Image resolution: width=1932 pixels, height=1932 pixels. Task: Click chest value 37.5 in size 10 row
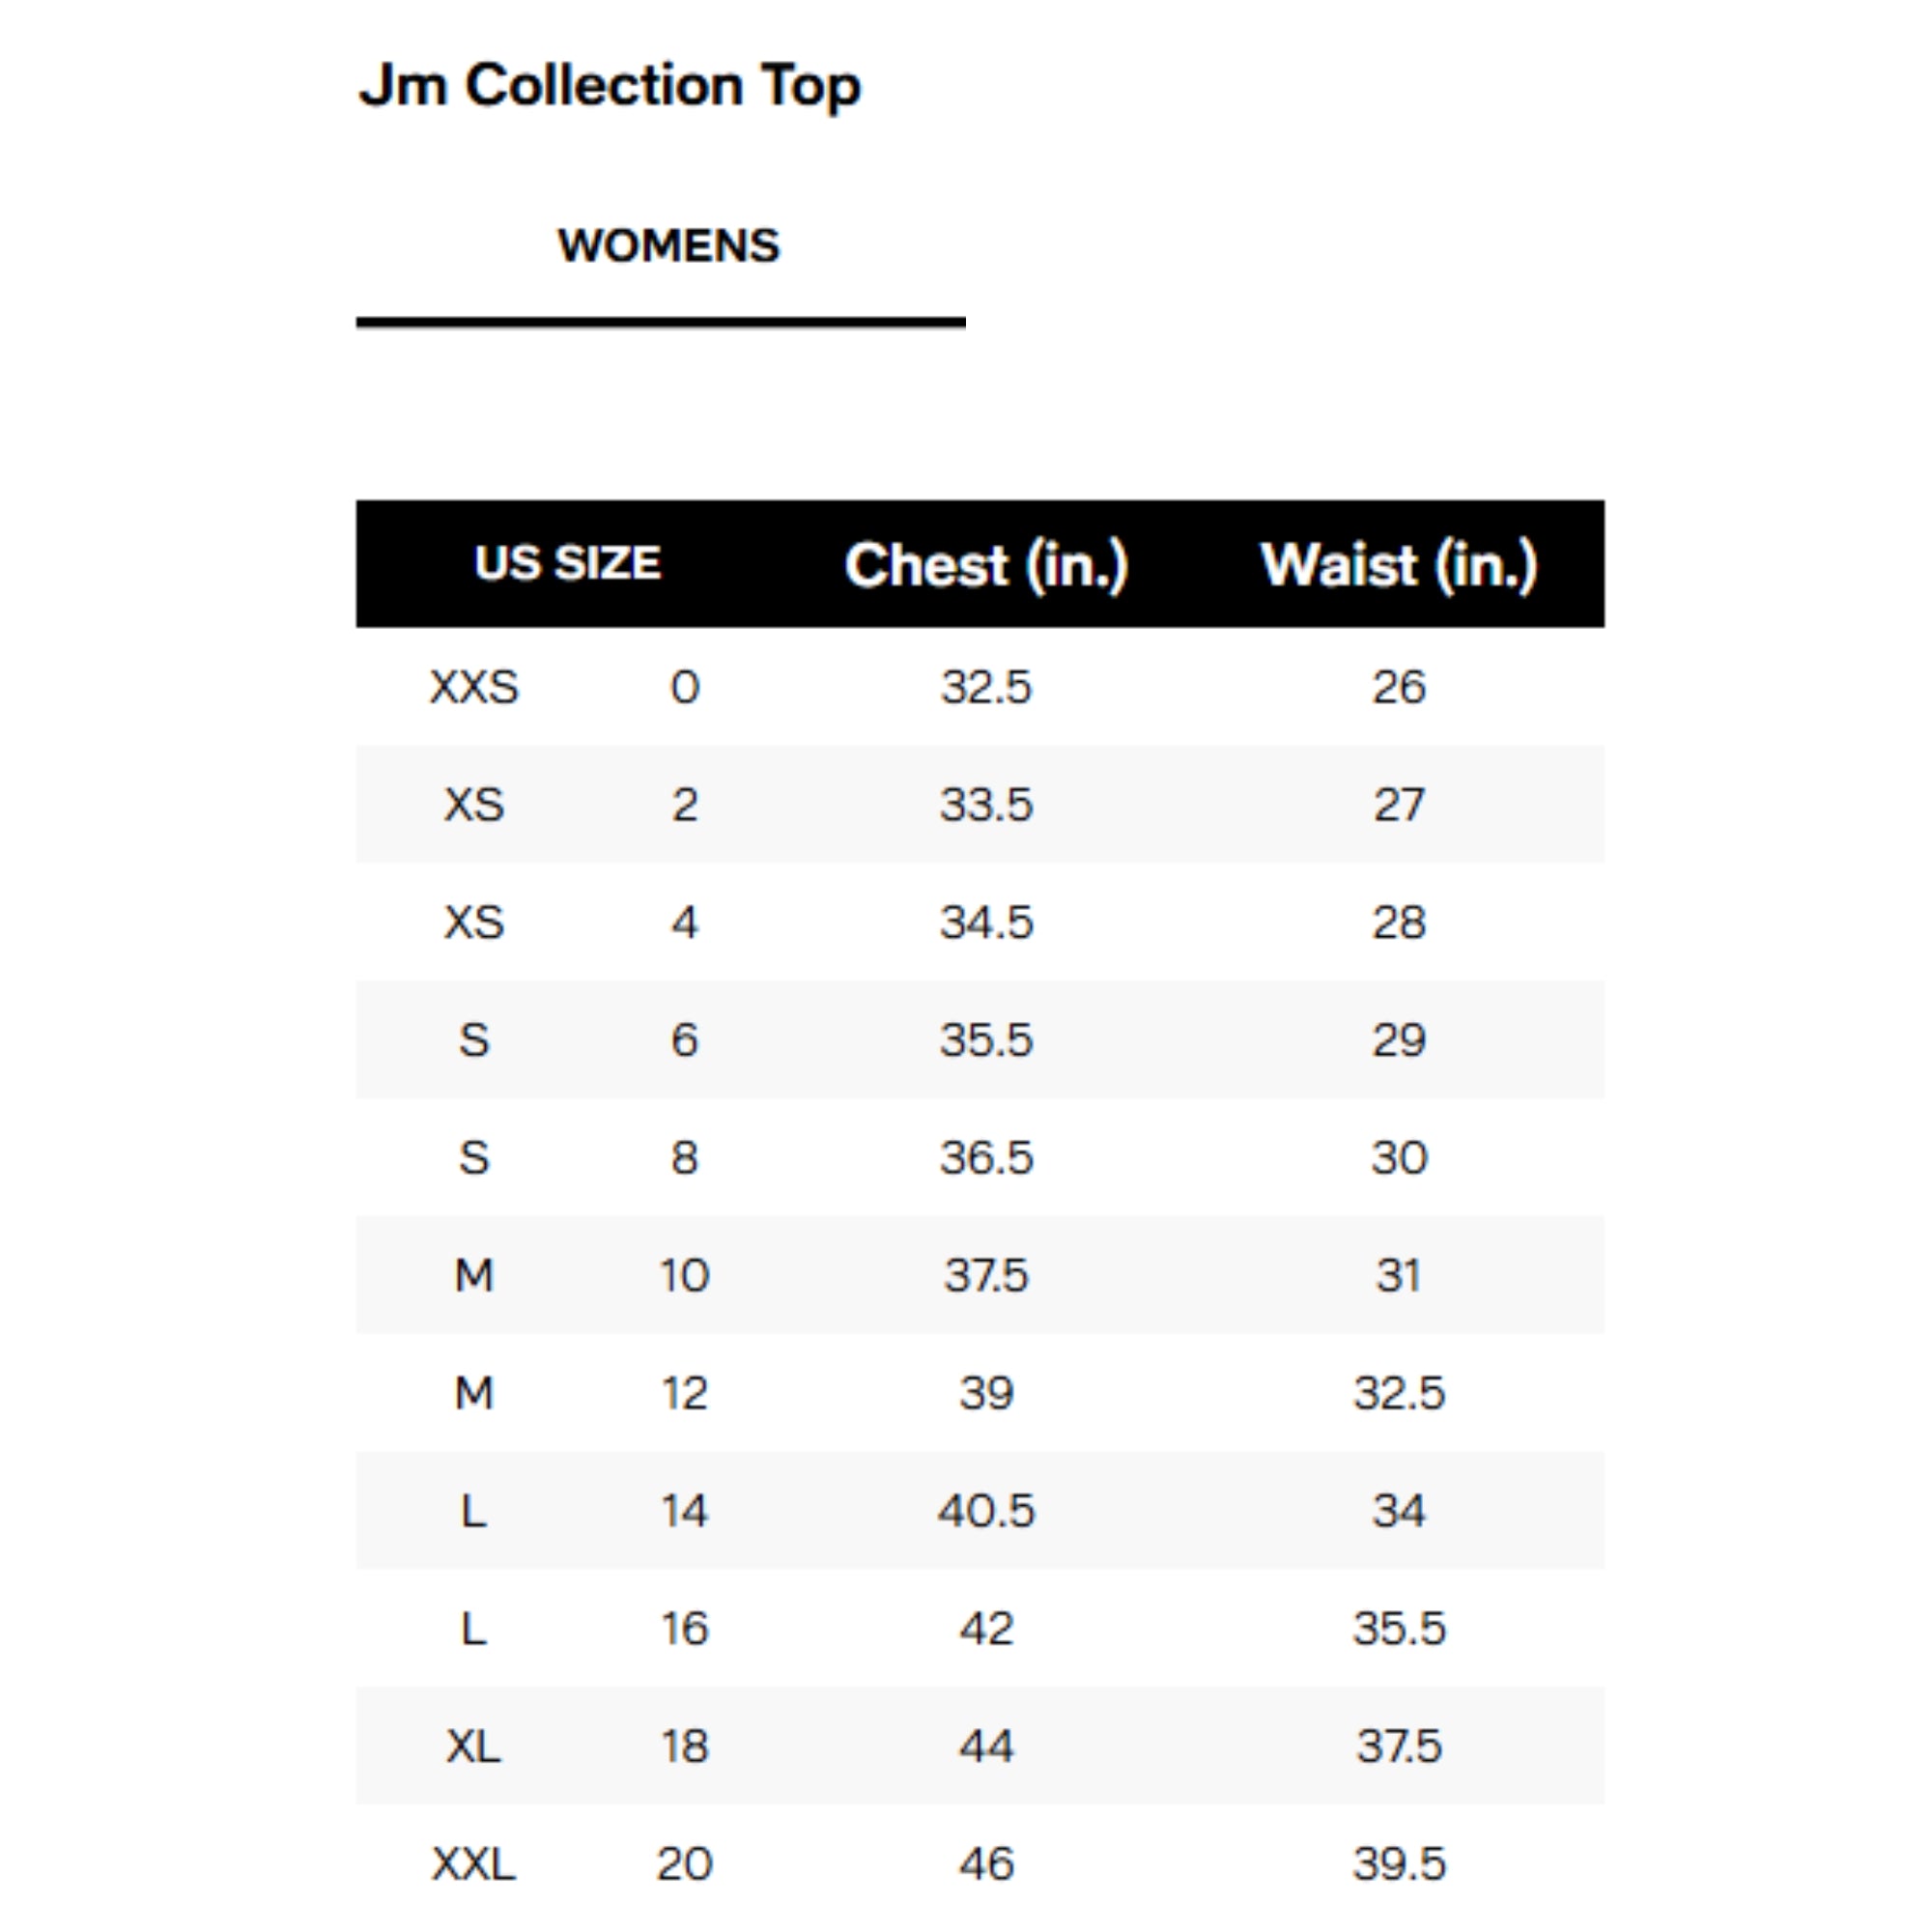[x=986, y=1276]
